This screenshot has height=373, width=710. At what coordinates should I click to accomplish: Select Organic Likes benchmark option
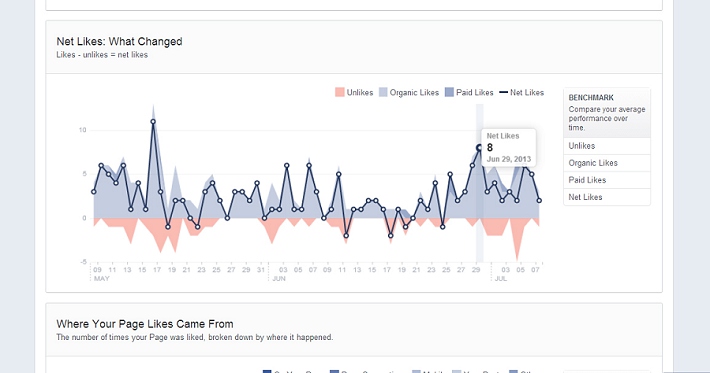point(607,163)
